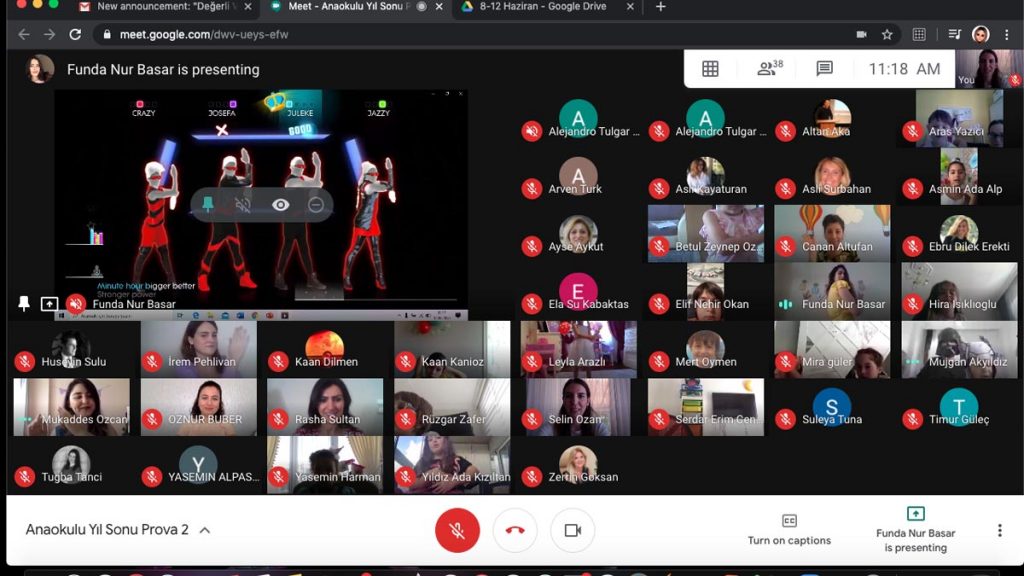Click your own self-view thumbnail labeled You

click(989, 69)
